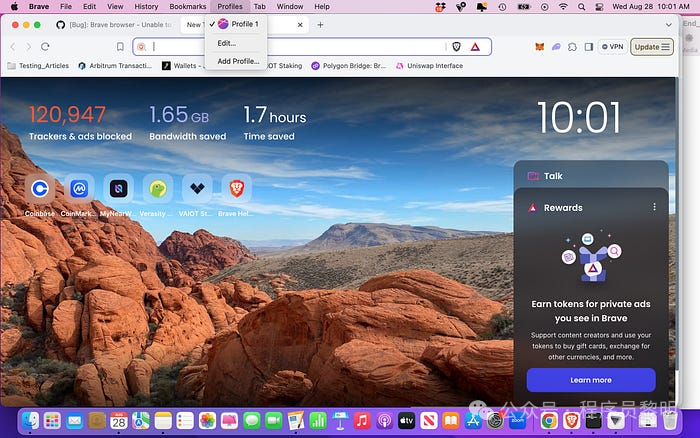Close the New Tab tab

point(300,25)
